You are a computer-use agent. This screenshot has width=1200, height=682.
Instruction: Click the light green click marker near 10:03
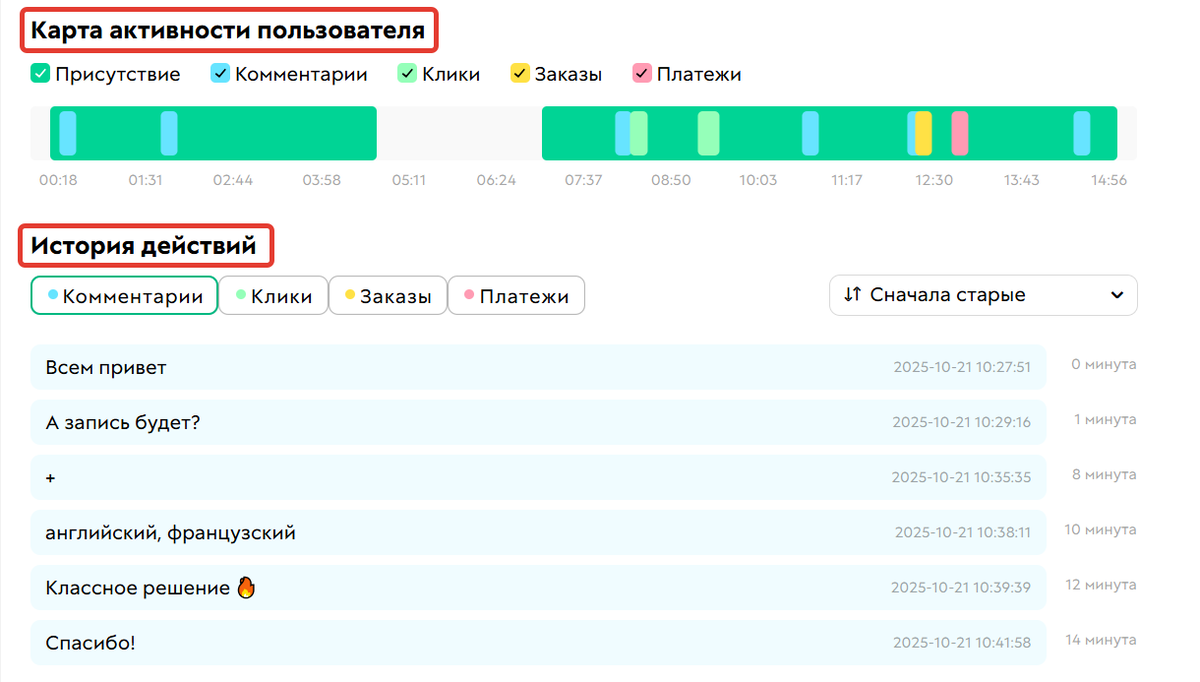(708, 133)
